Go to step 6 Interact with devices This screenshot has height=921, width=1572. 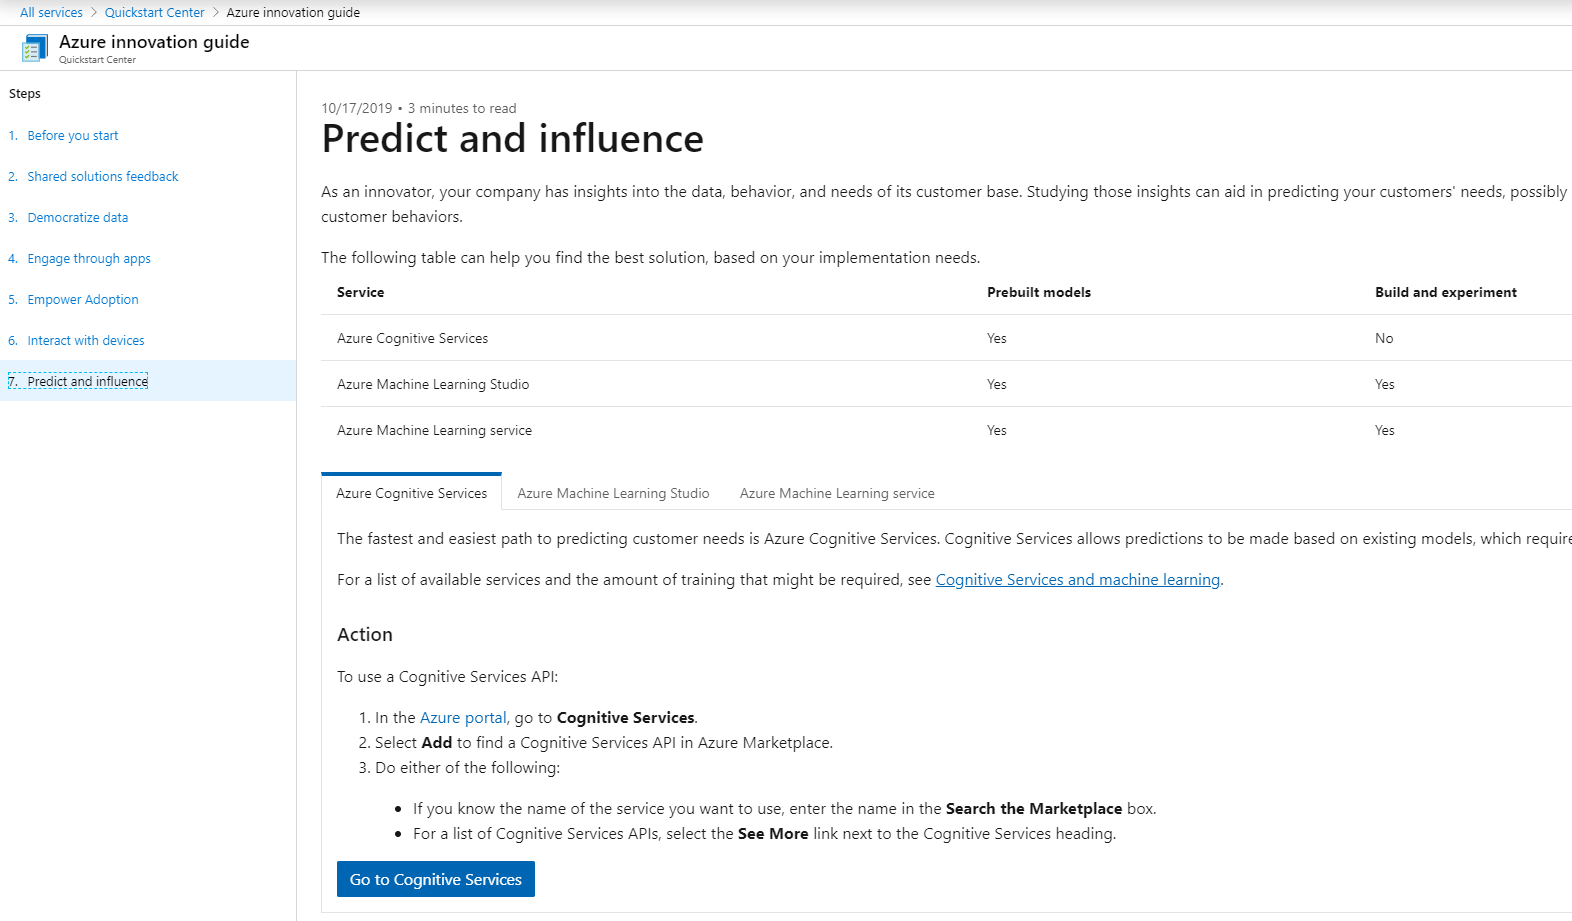(86, 341)
